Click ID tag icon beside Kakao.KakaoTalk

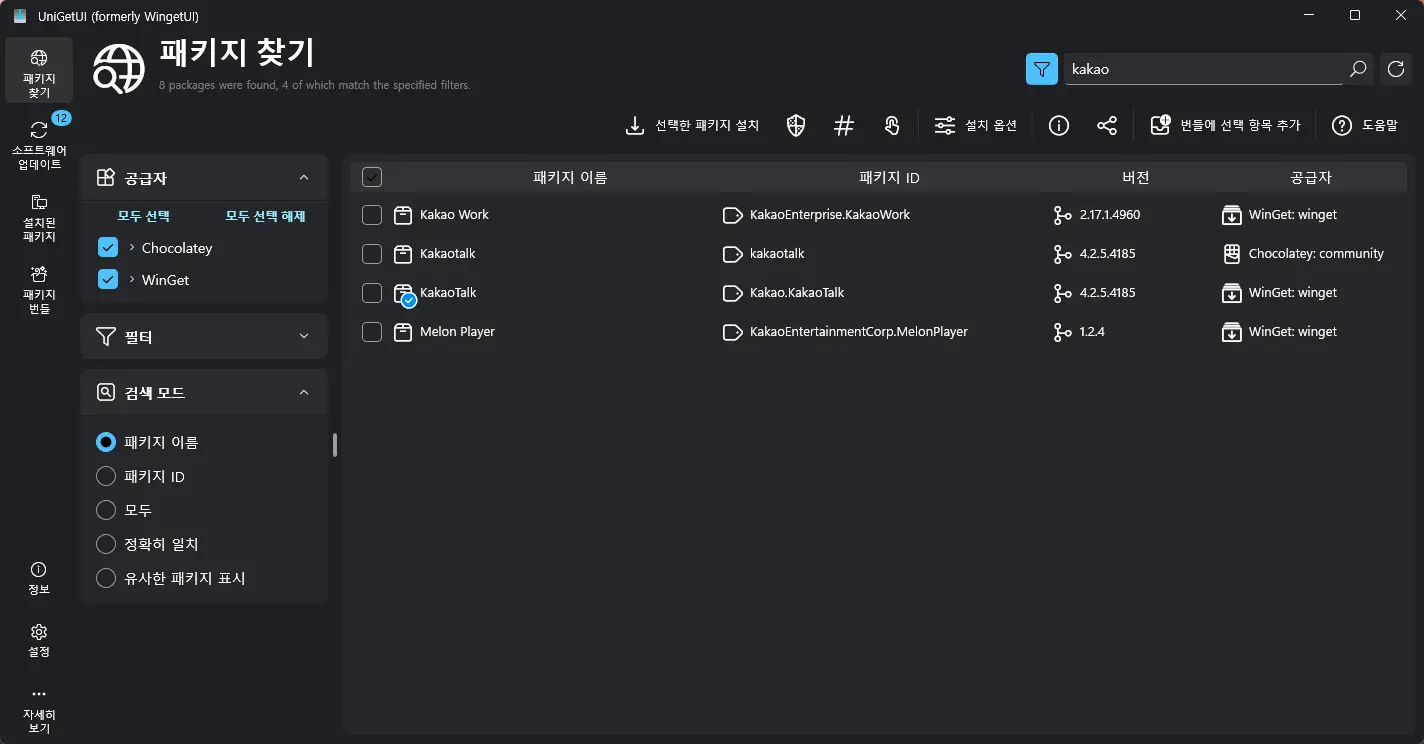[732, 293]
